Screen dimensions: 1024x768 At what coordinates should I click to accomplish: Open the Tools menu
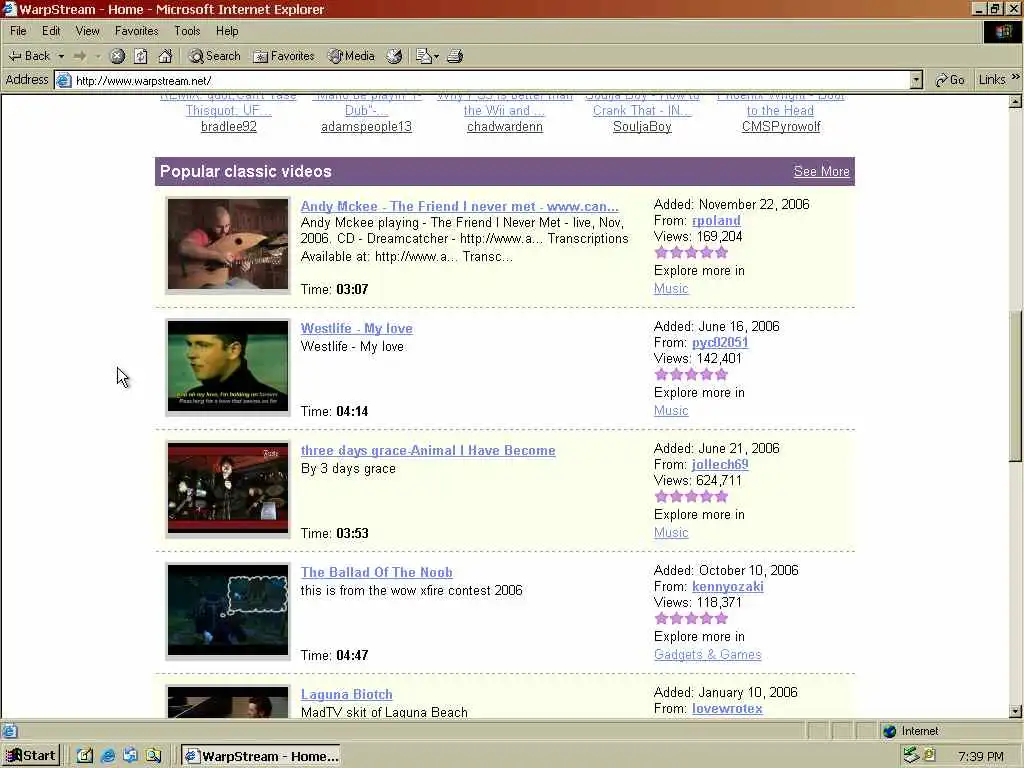(187, 31)
